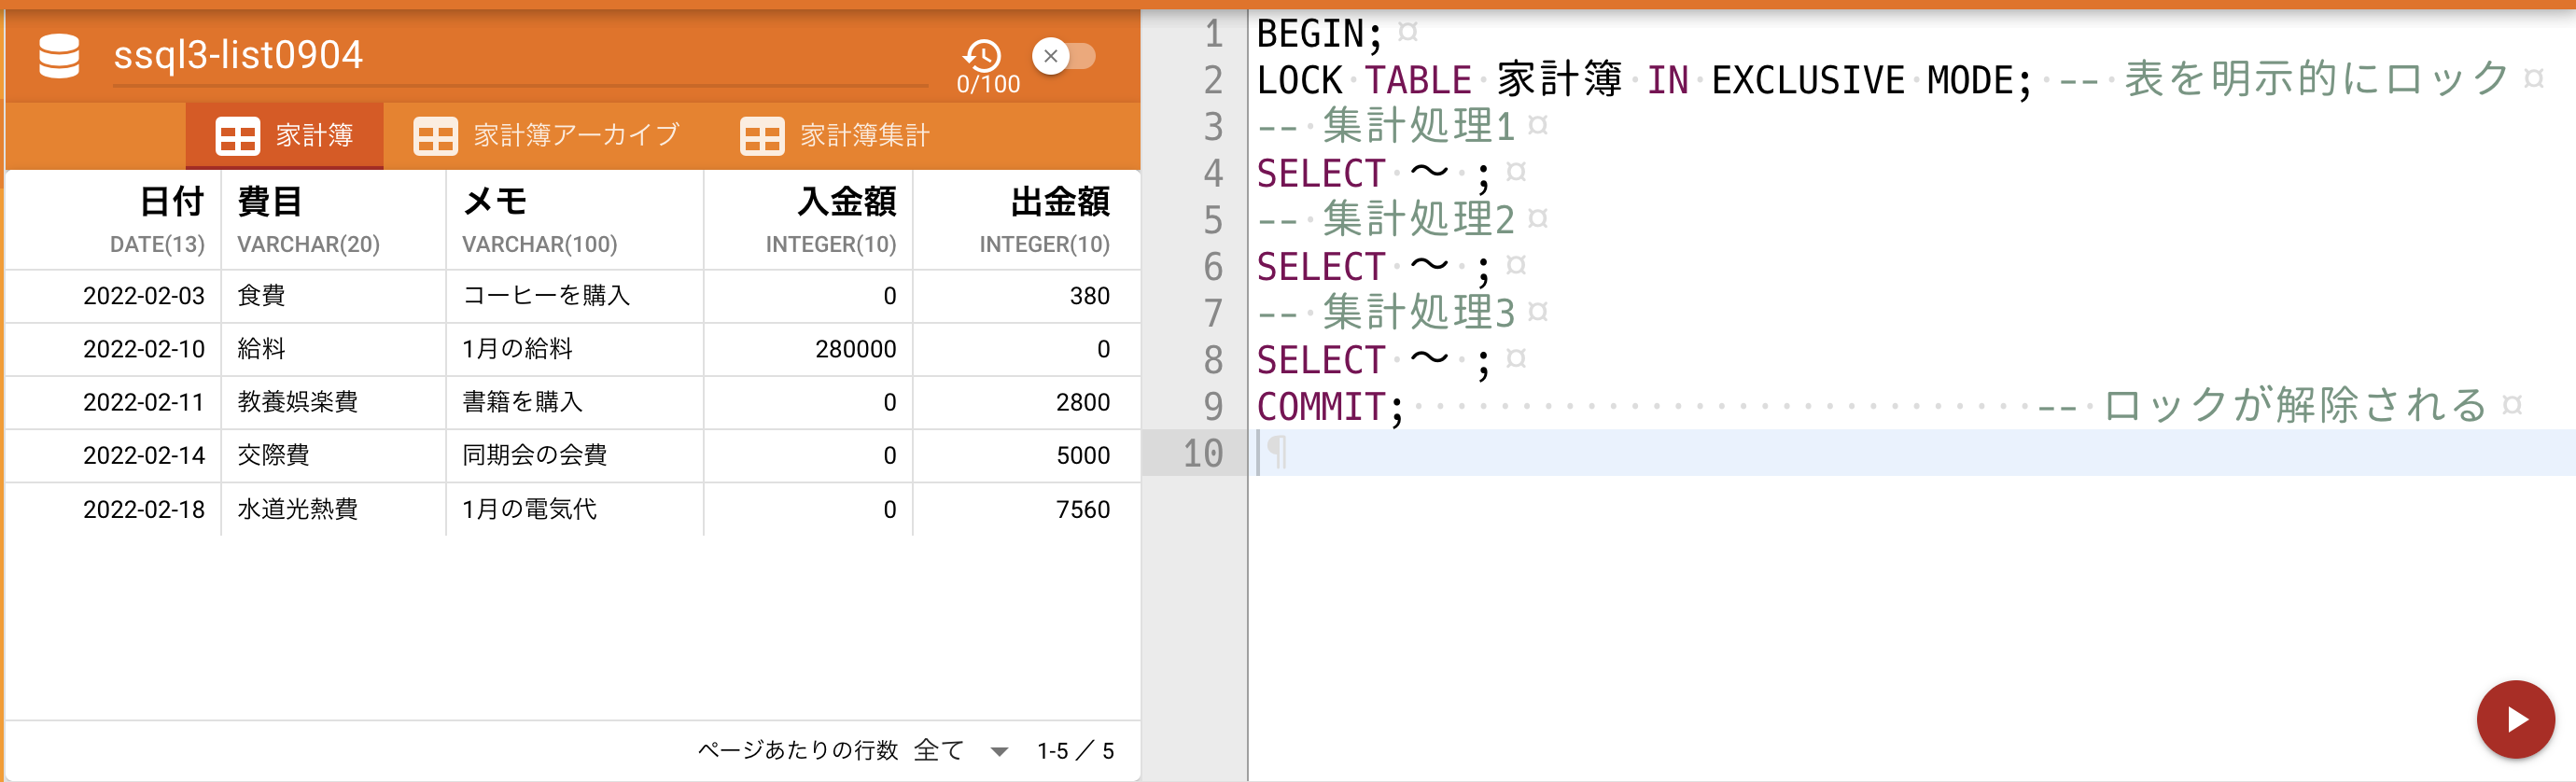Select the 家計簿集計 tab
Viewport: 2576px width, 782px height.
tap(835, 135)
